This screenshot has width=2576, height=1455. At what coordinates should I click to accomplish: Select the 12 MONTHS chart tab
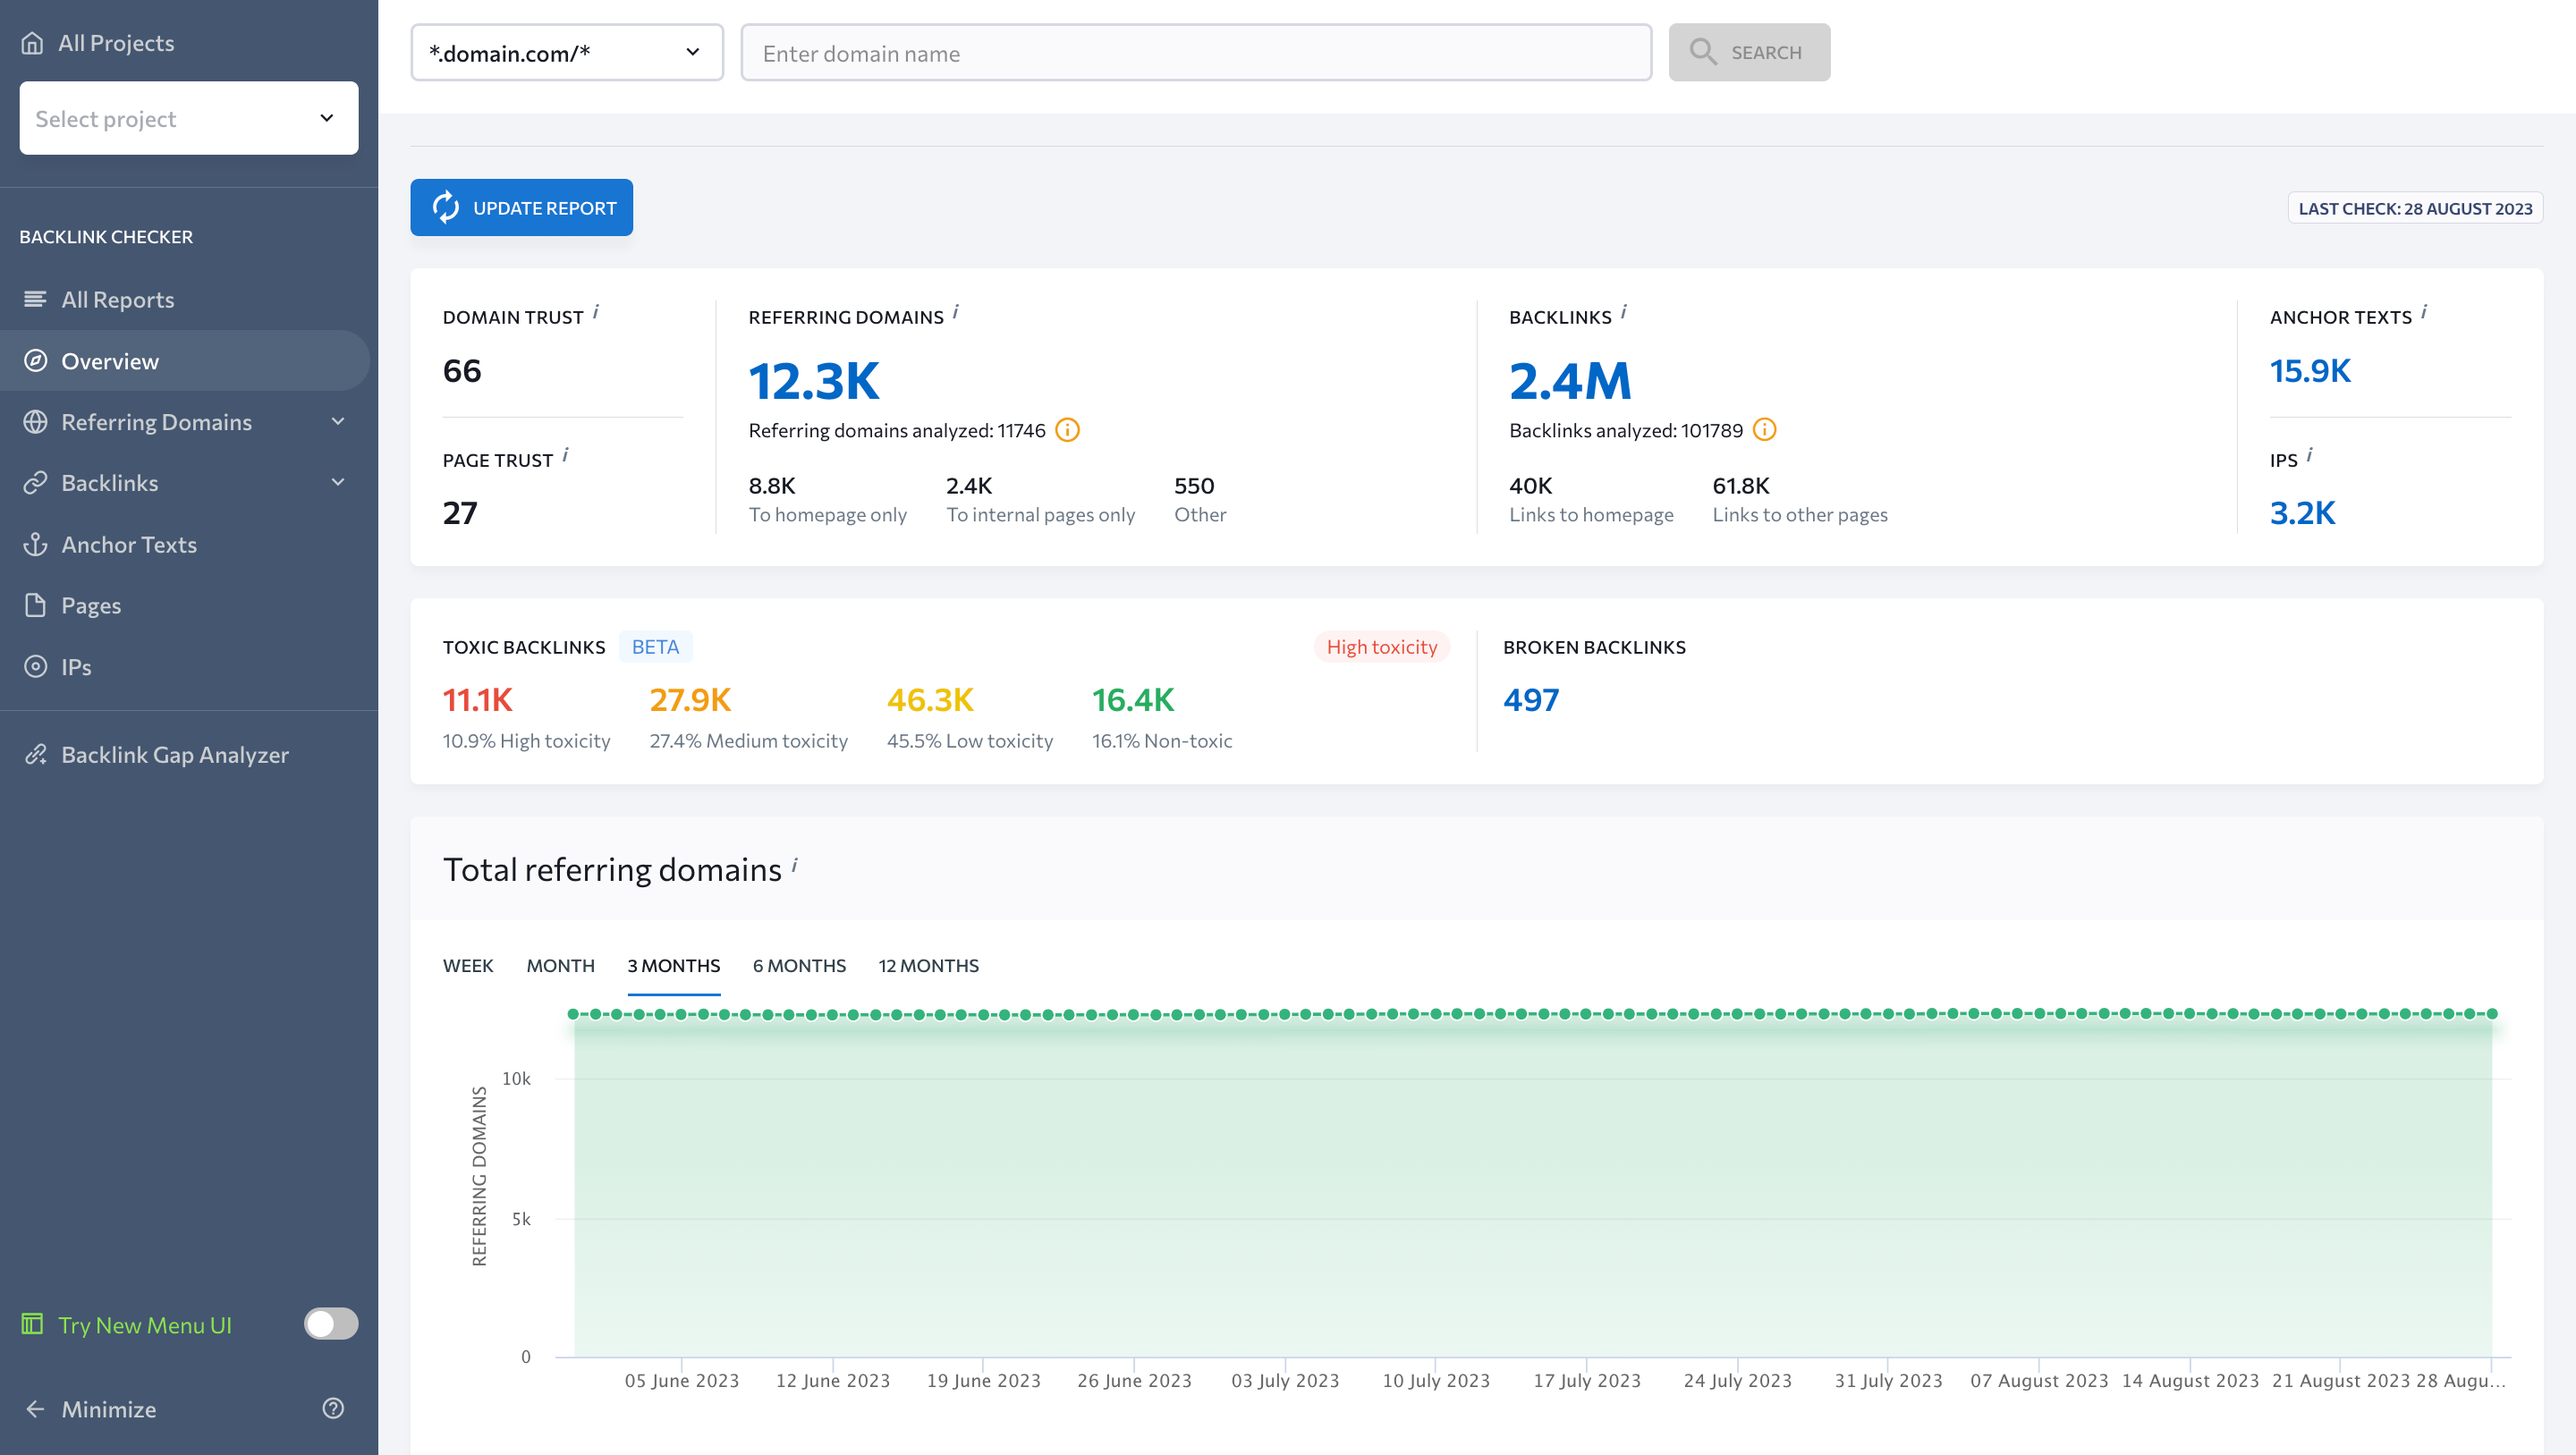pos(929,965)
